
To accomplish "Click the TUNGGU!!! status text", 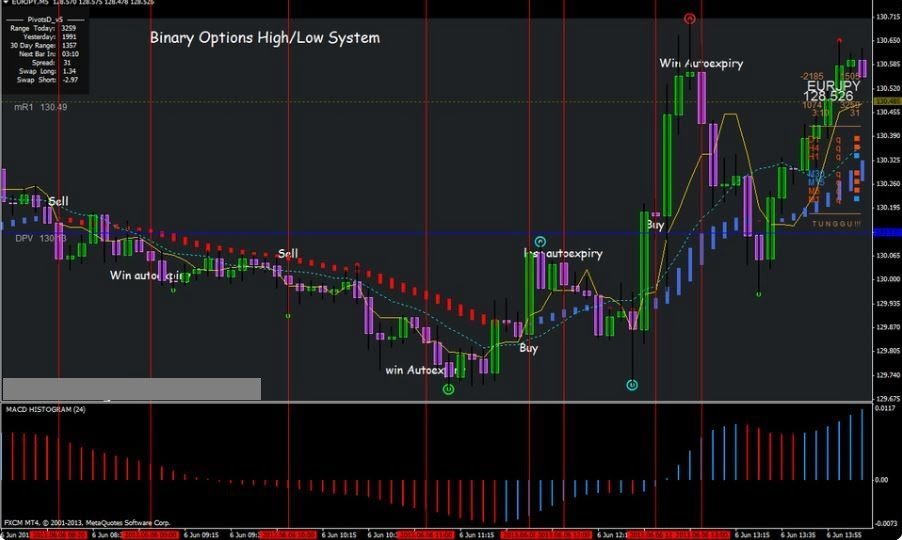I will pos(836,224).
